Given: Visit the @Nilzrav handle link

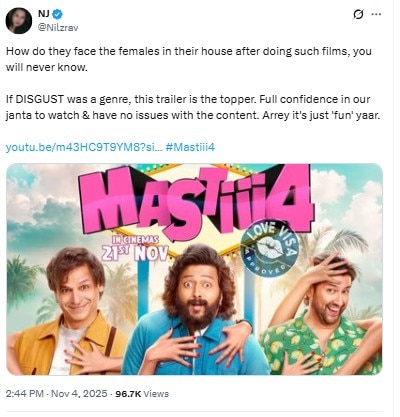Looking at the screenshot, I should [58, 28].
